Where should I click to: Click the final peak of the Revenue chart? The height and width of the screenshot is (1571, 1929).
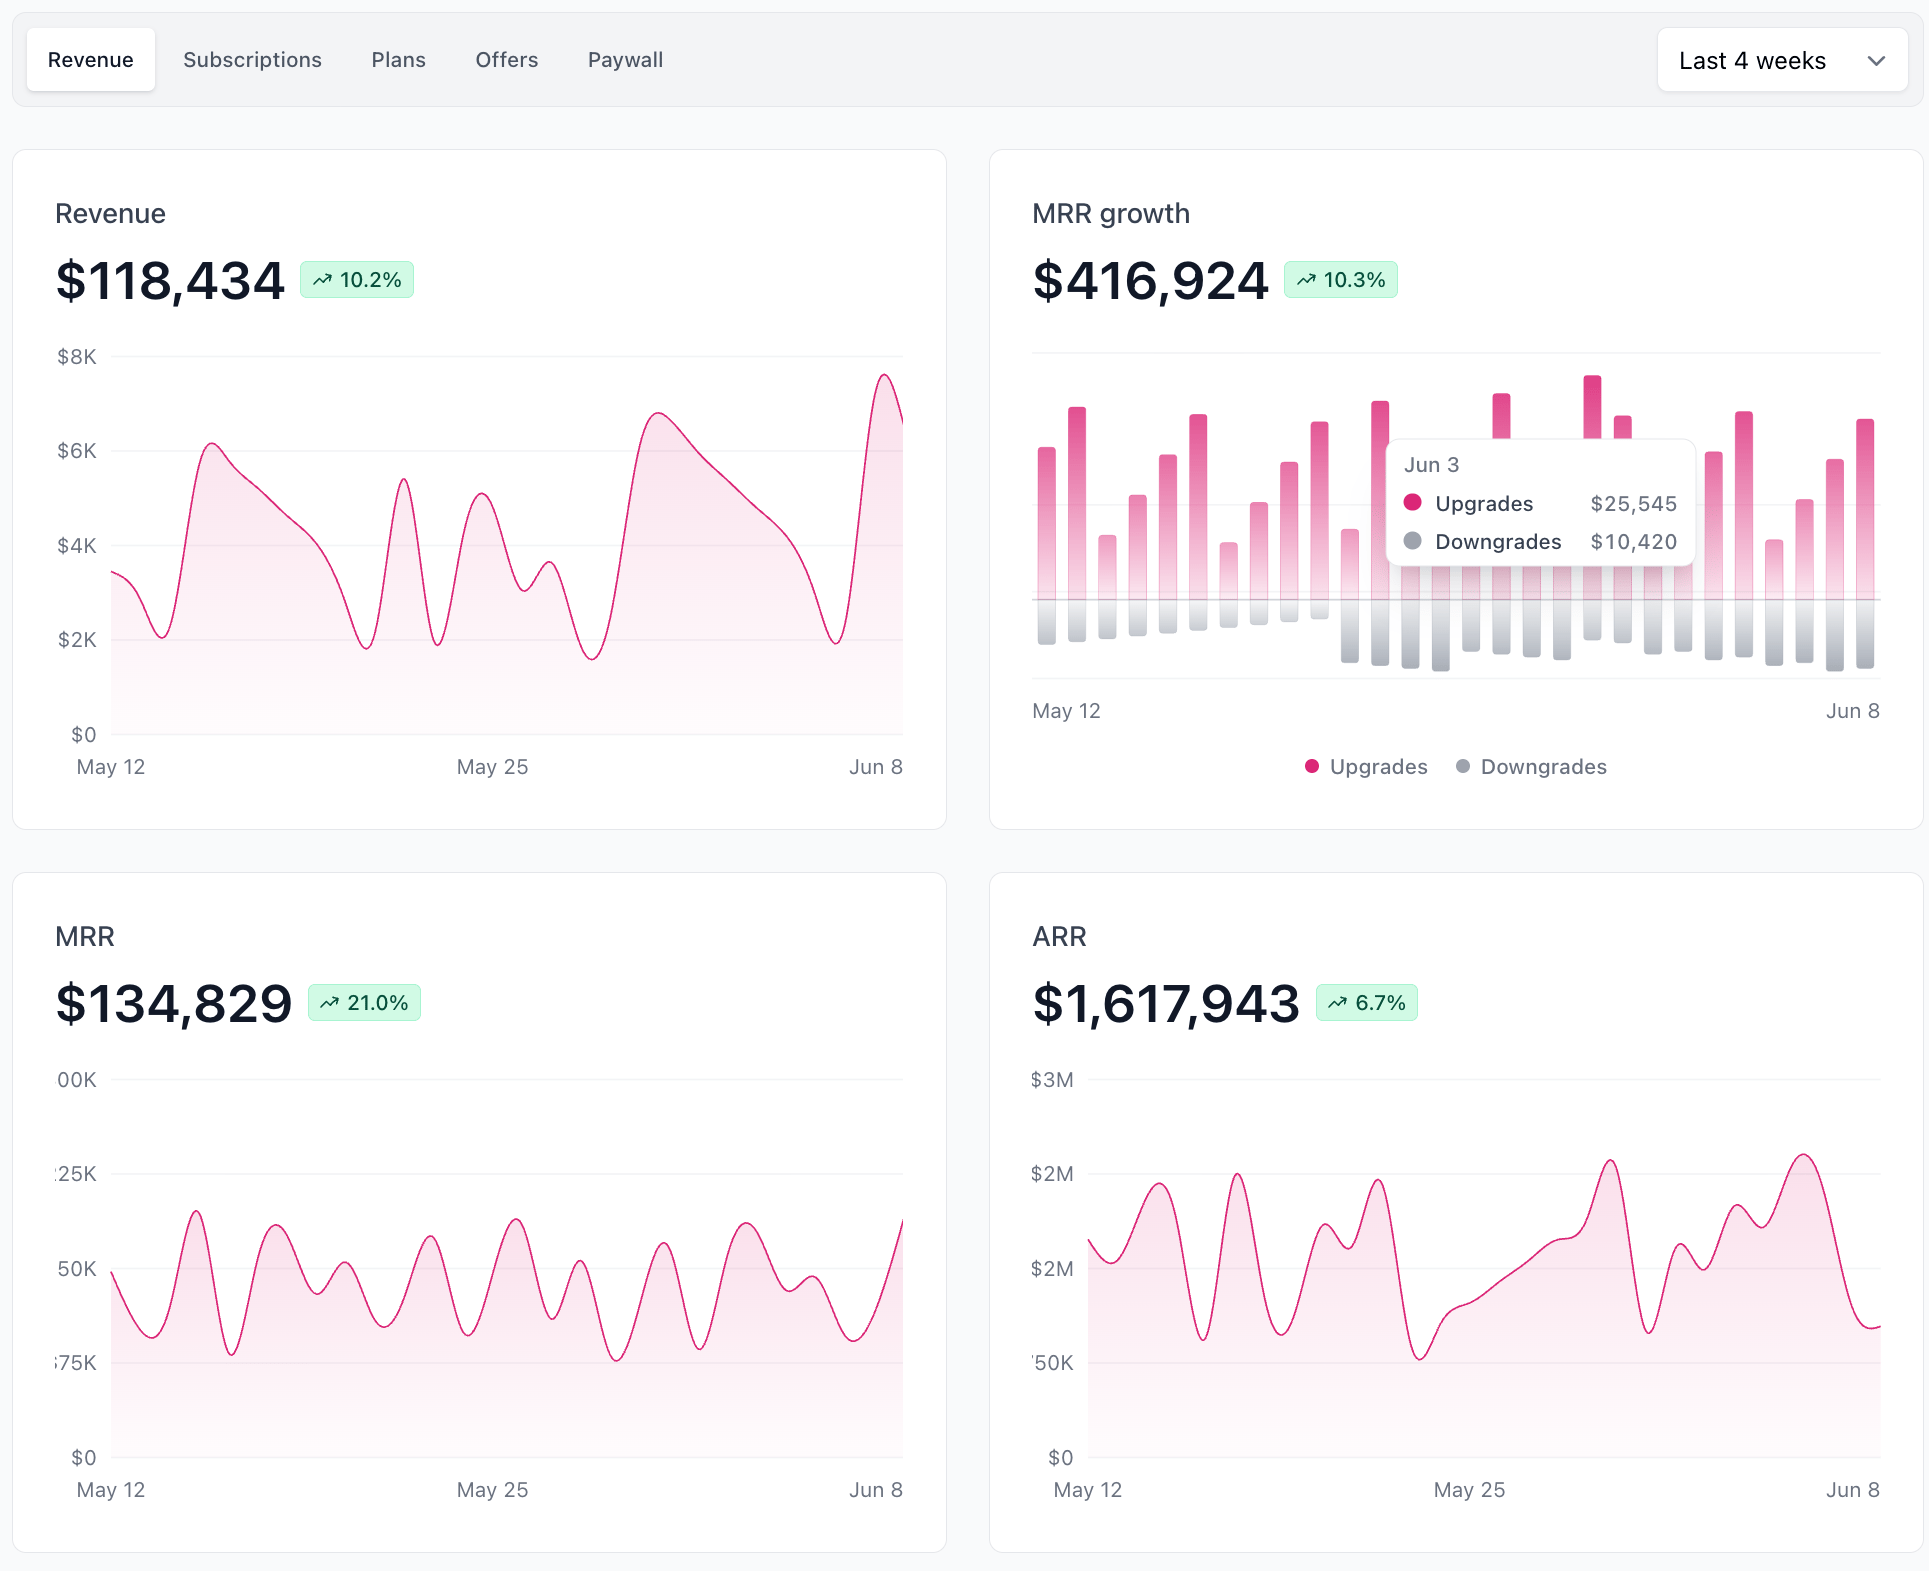(884, 376)
